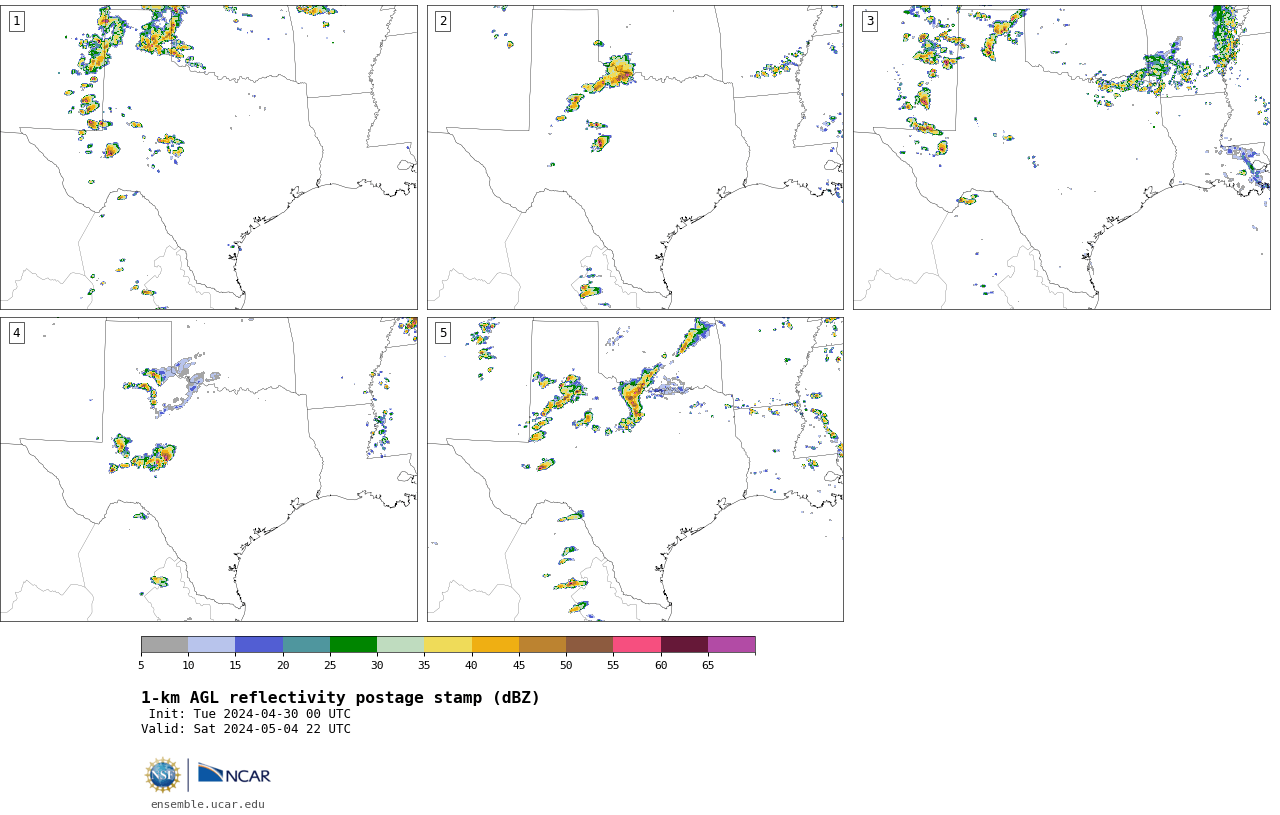
Task: Click the light blue 10-15 dBZ swatch
Action: [x=212, y=644]
